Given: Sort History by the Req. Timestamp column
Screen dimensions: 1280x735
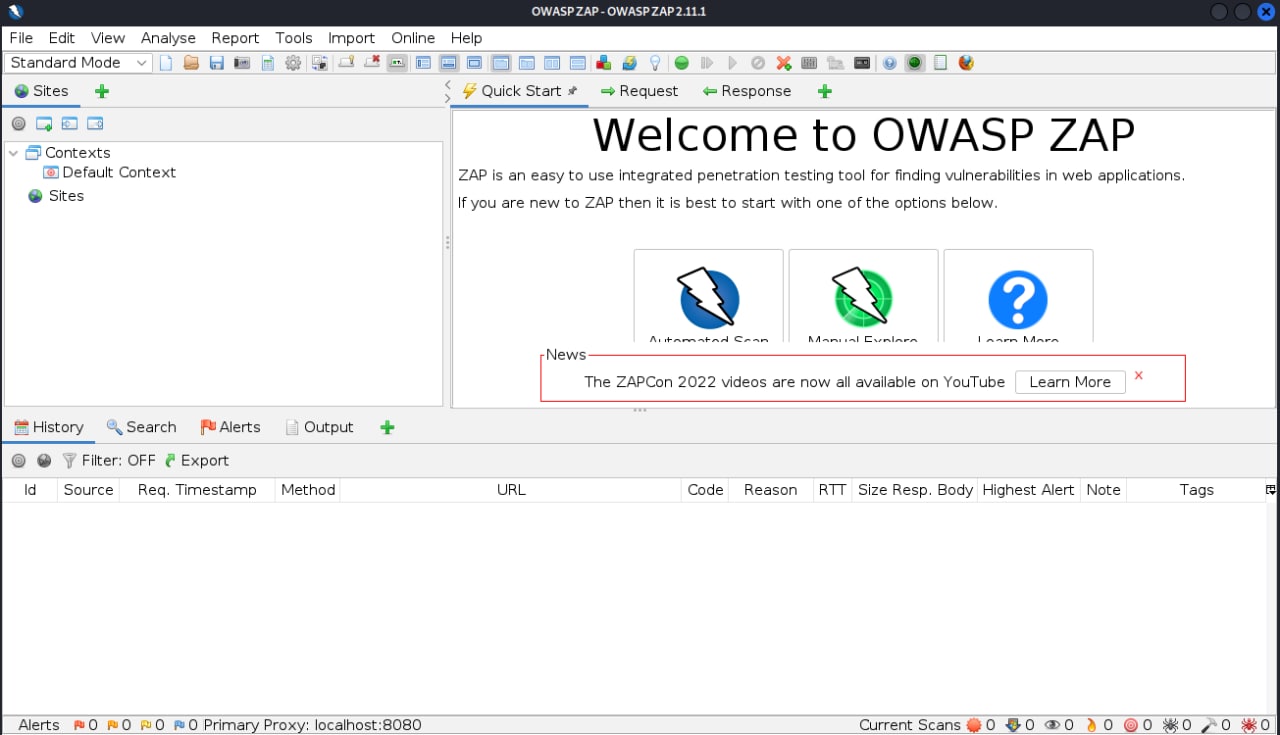Looking at the screenshot, I should 197,490.
